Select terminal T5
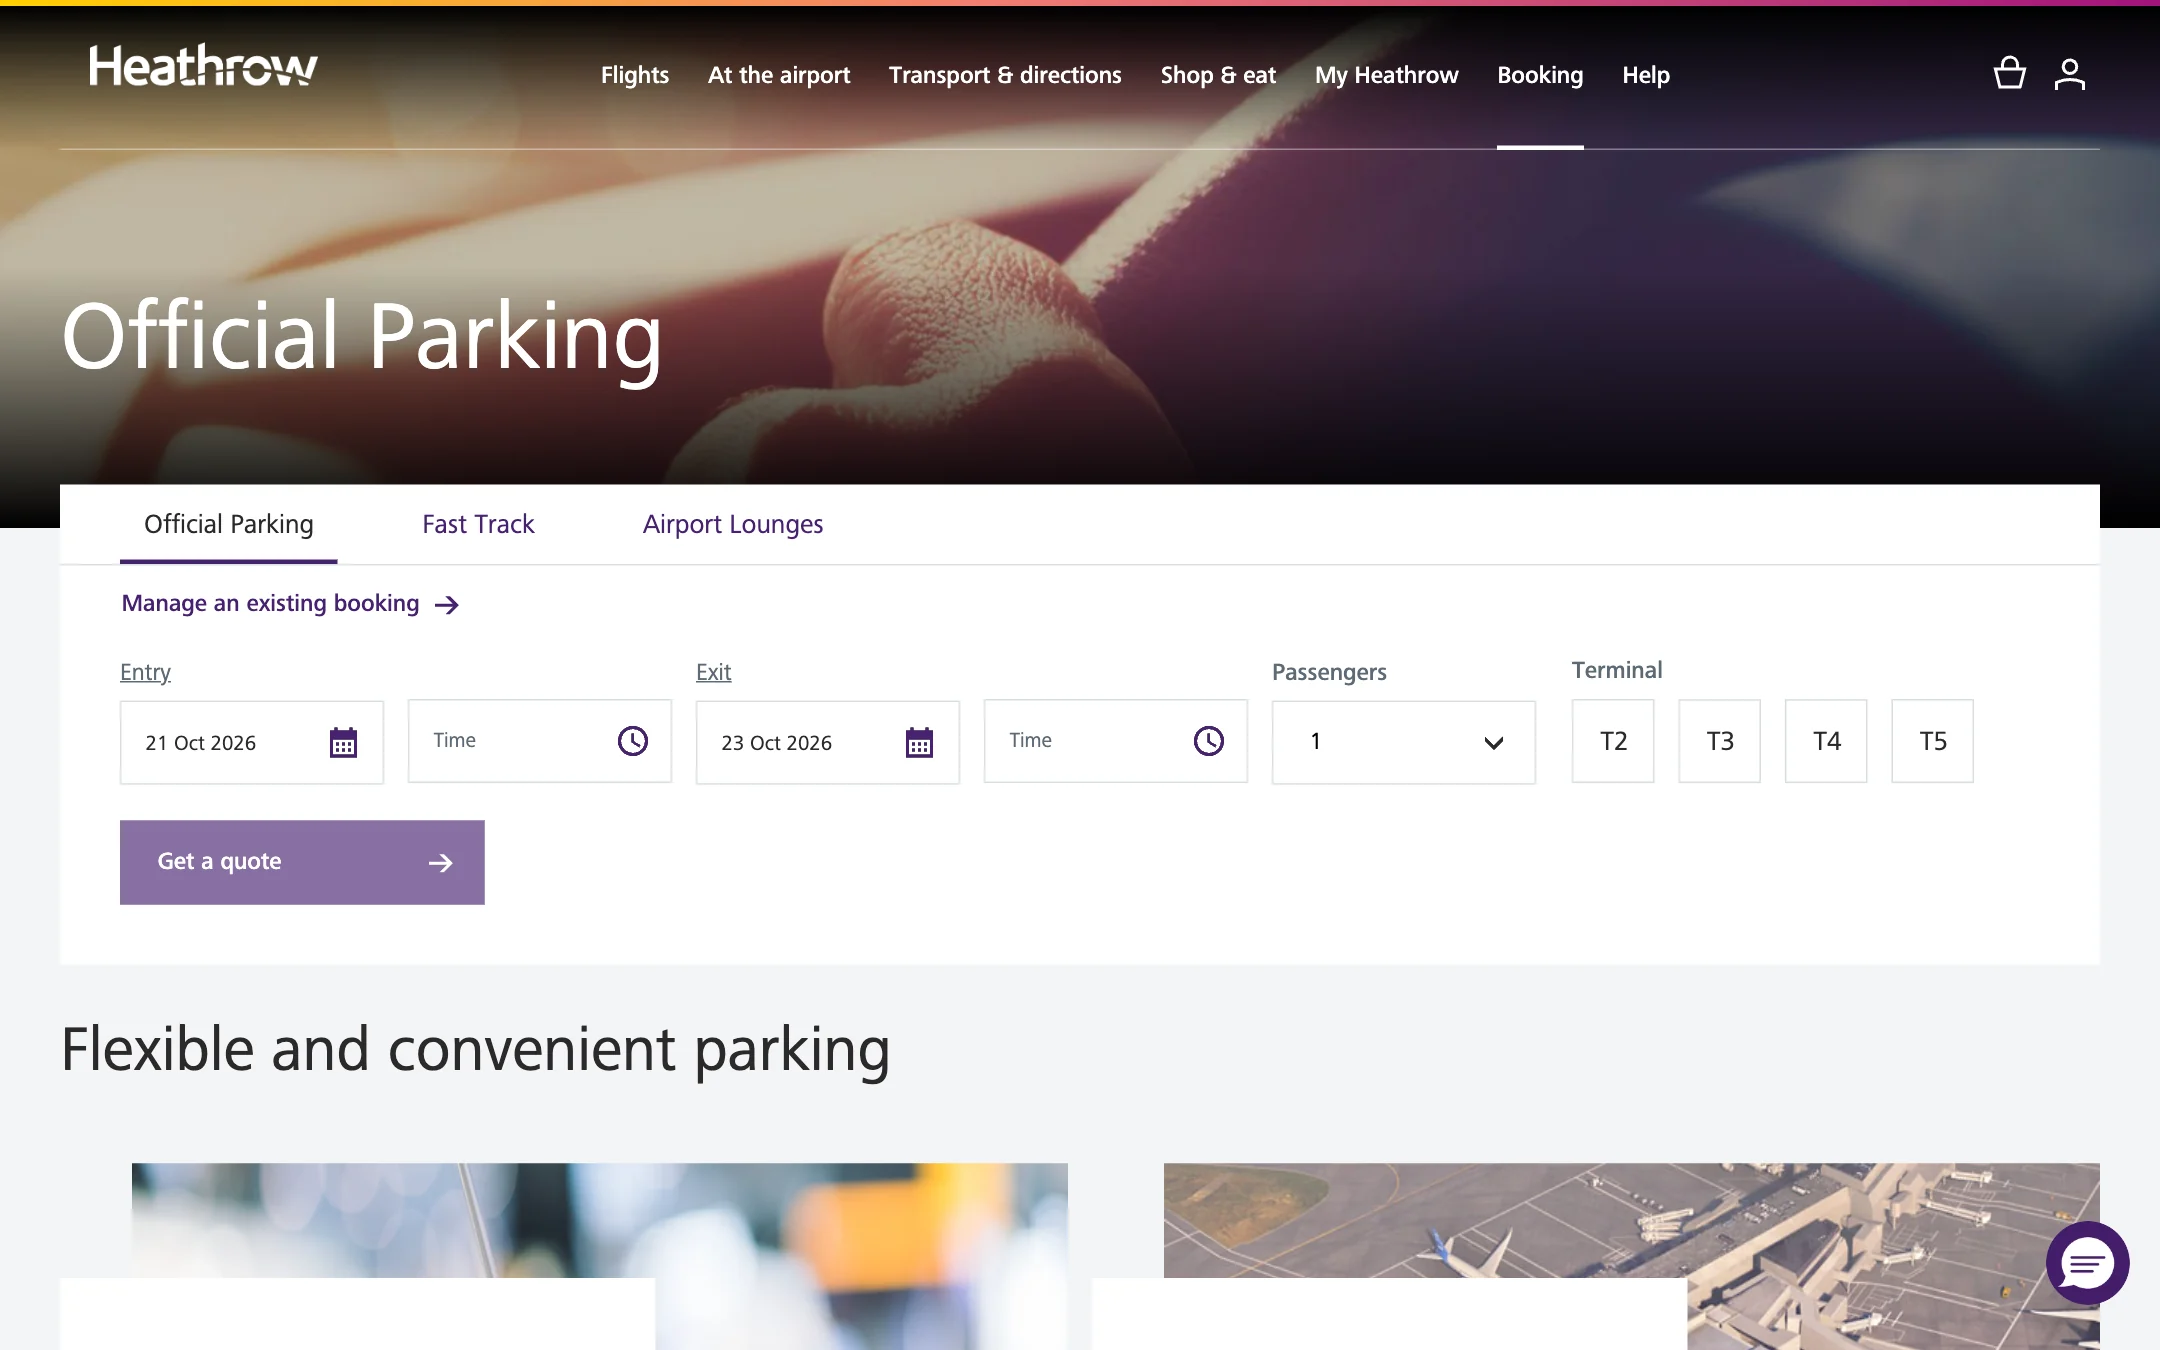 pos(1932,741)
